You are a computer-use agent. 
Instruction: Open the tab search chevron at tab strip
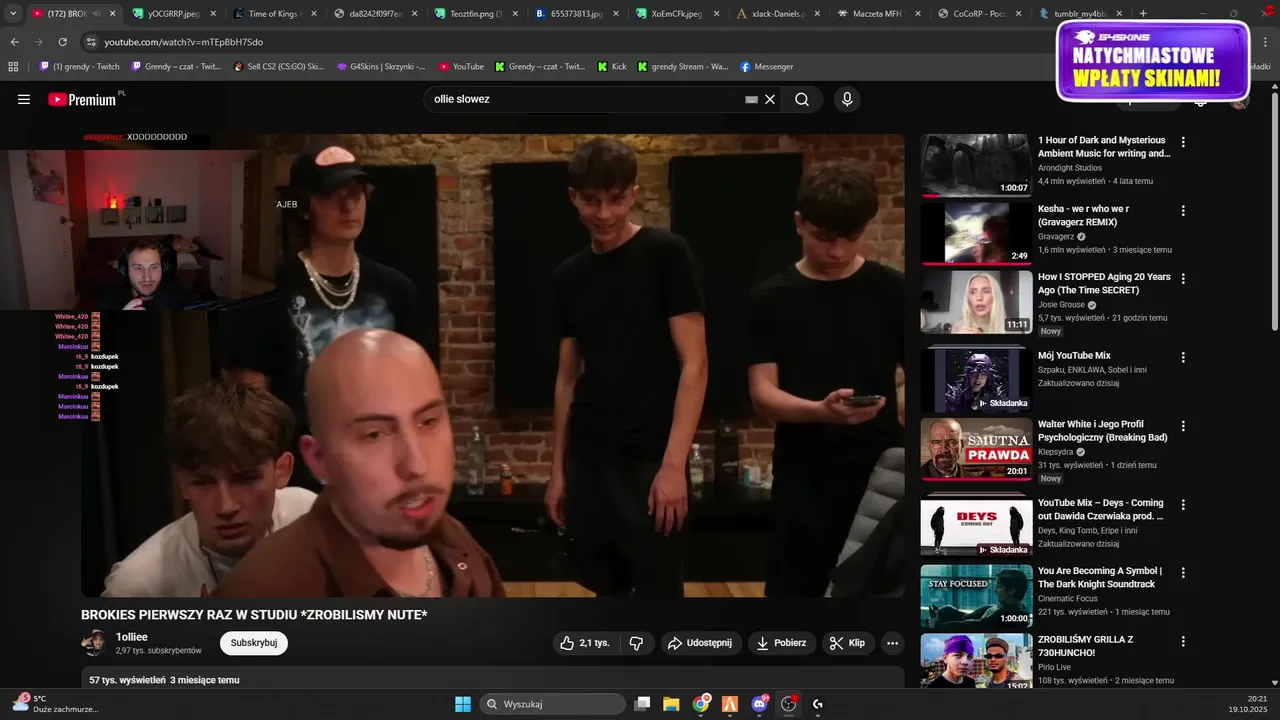click(13, 14)
